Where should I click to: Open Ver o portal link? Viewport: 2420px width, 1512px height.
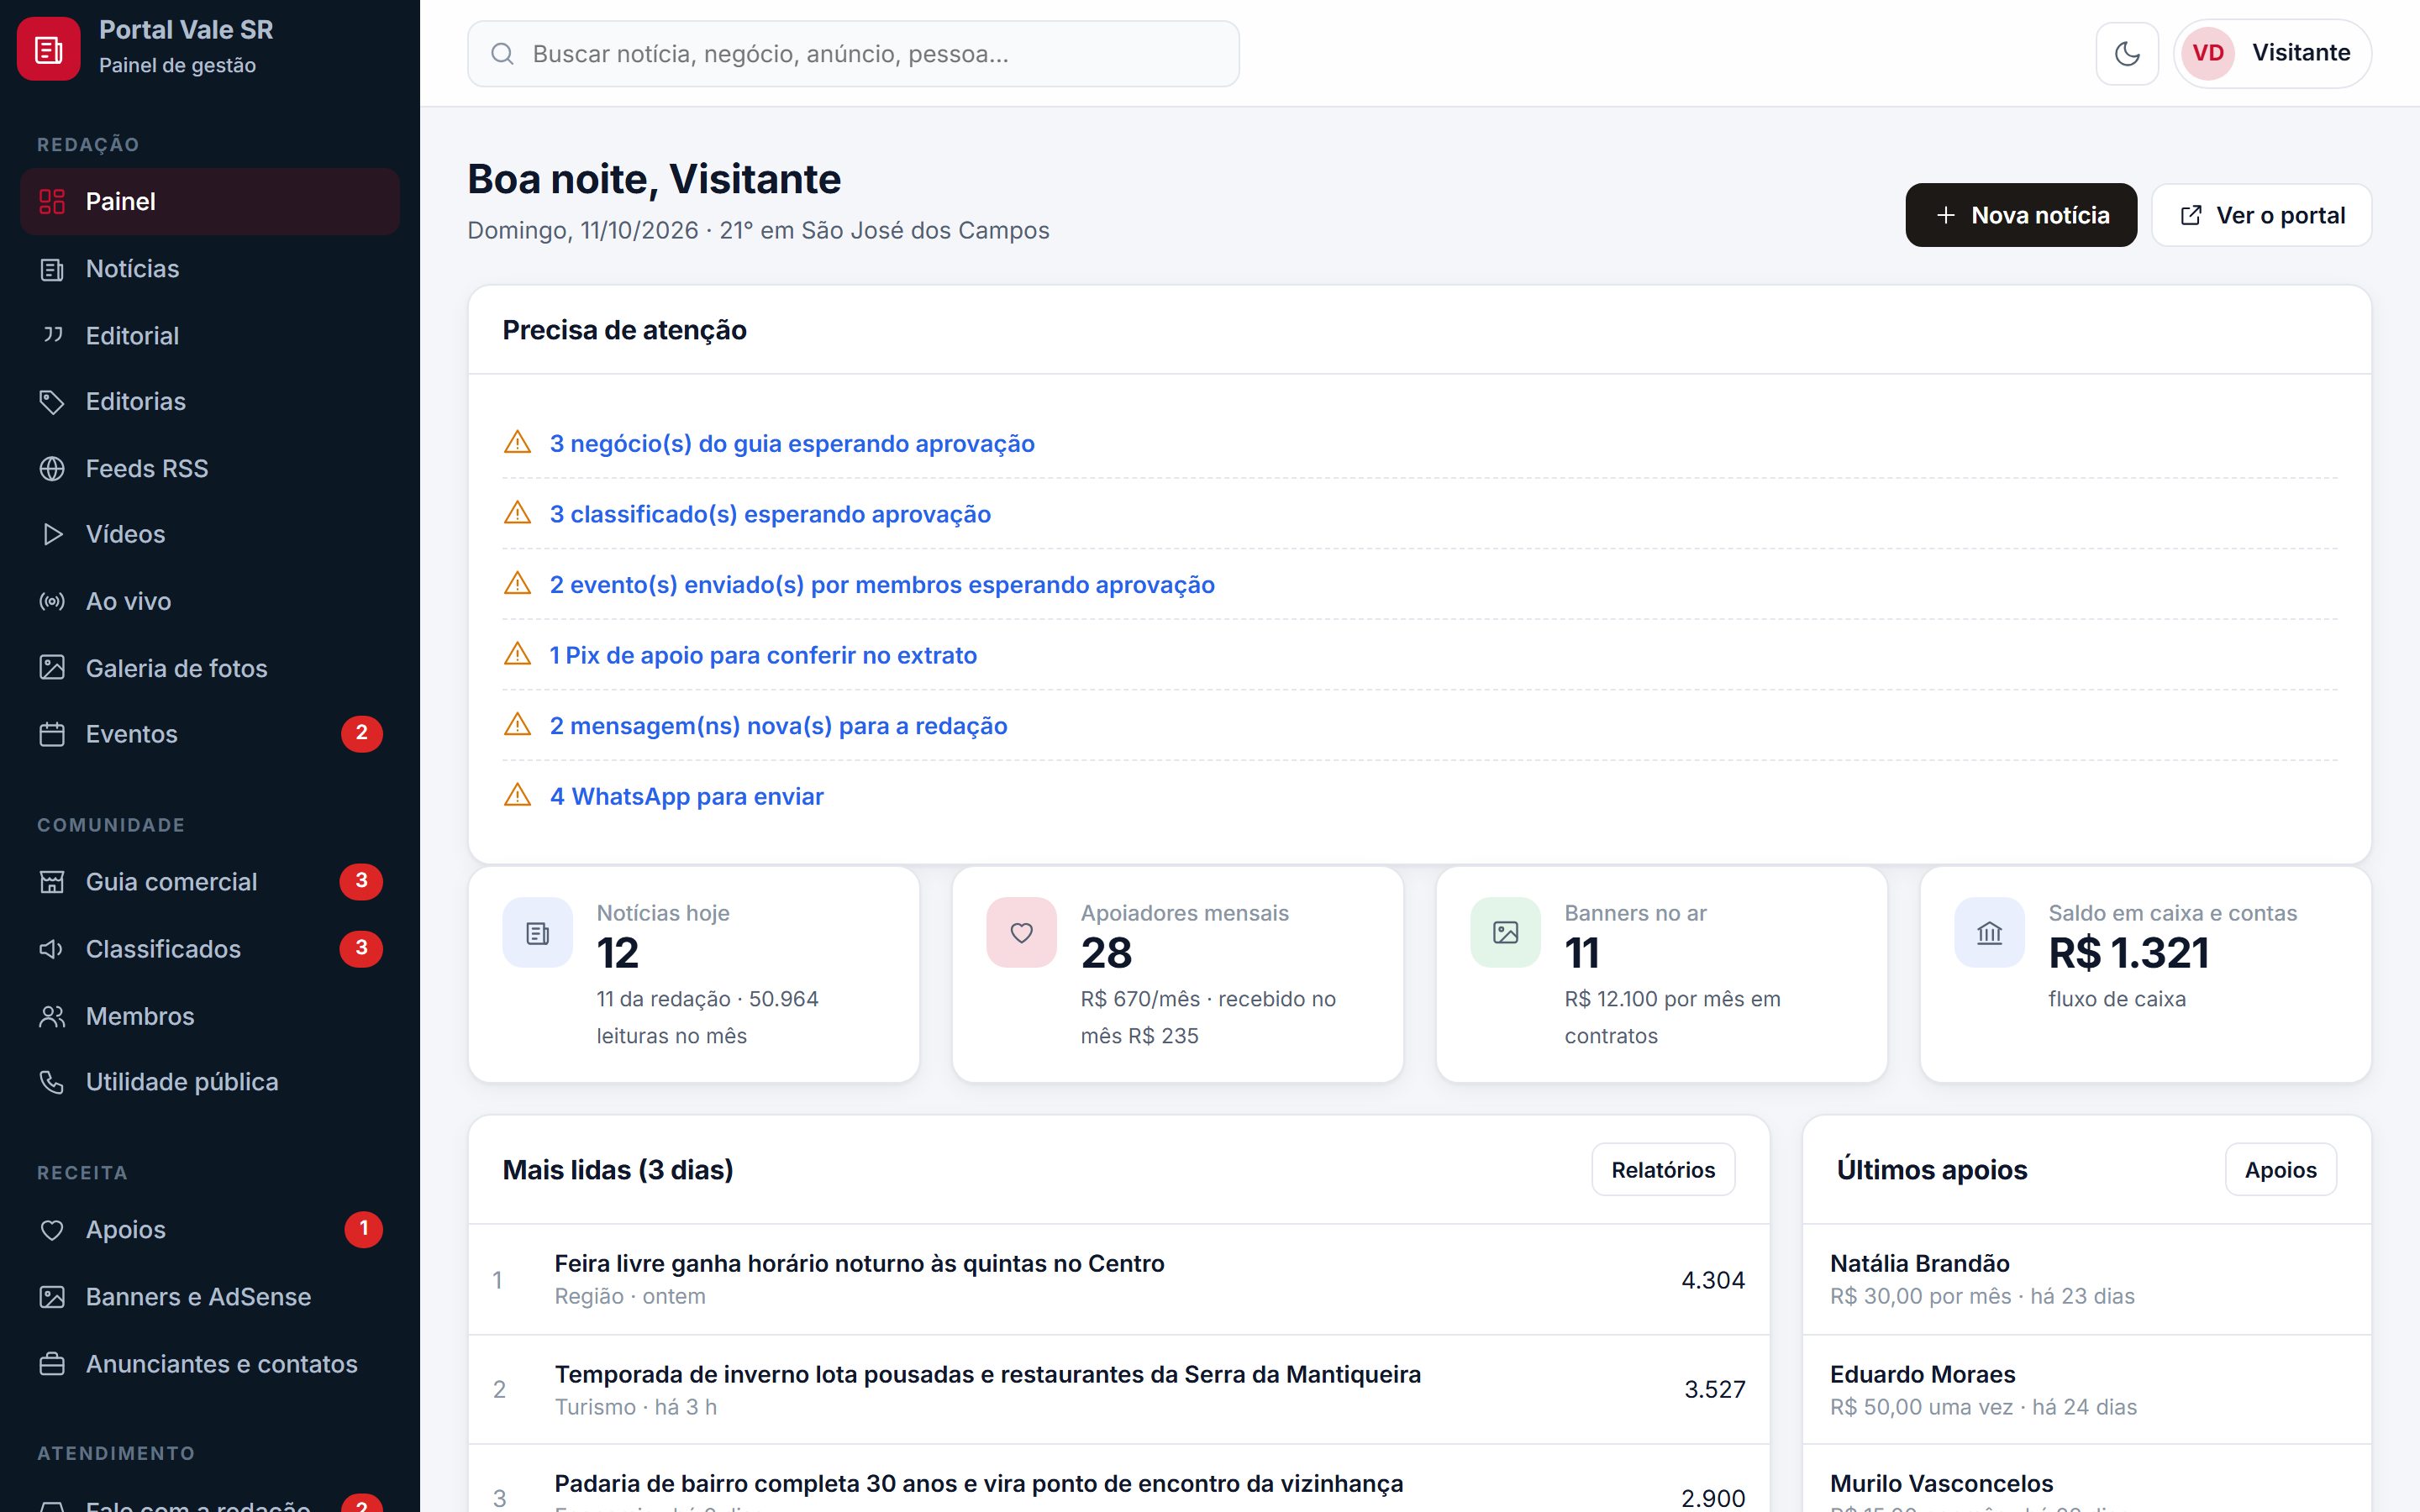coord(2261,215)
